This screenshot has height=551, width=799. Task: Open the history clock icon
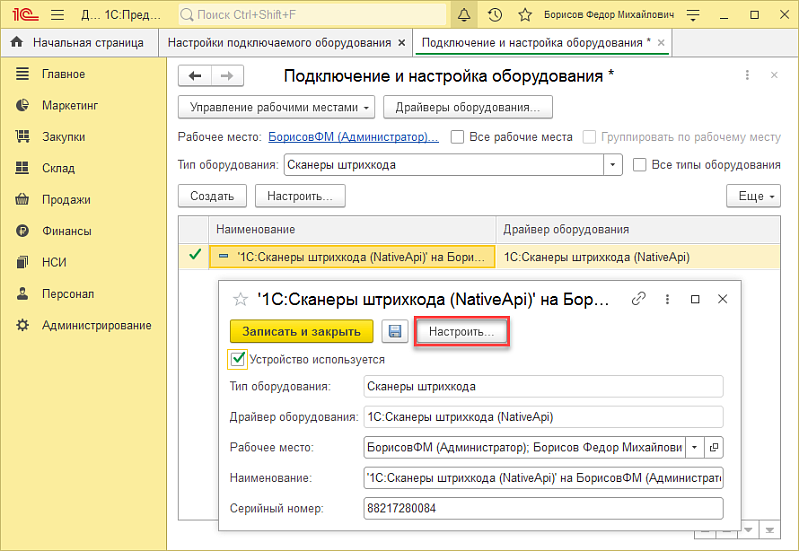coord(495,15)
